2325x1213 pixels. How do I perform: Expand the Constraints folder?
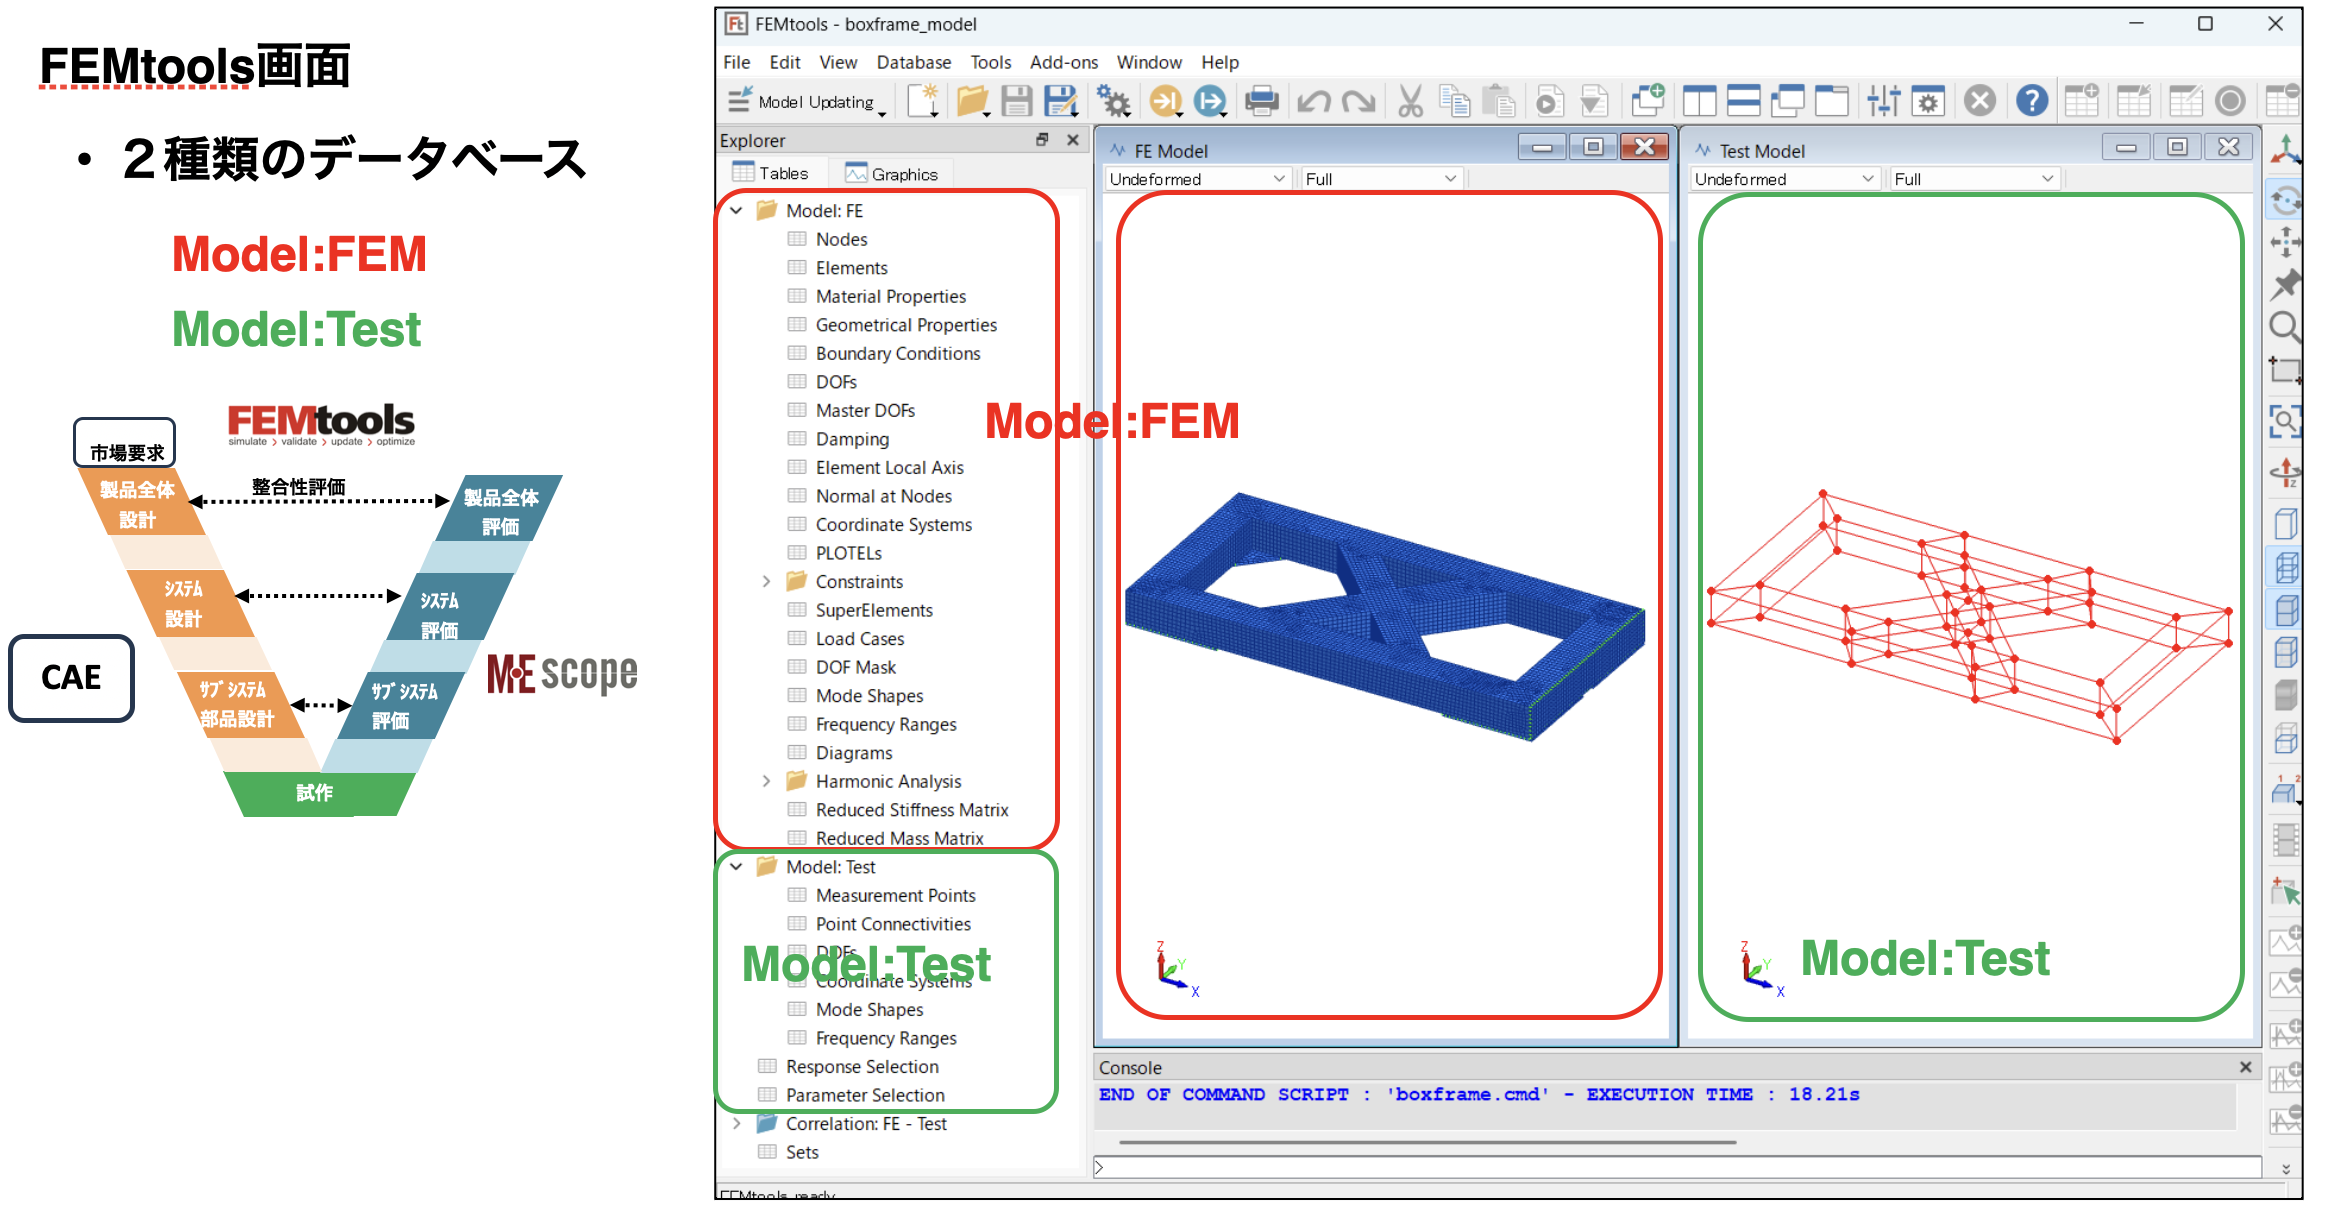[x=766, y=582]
